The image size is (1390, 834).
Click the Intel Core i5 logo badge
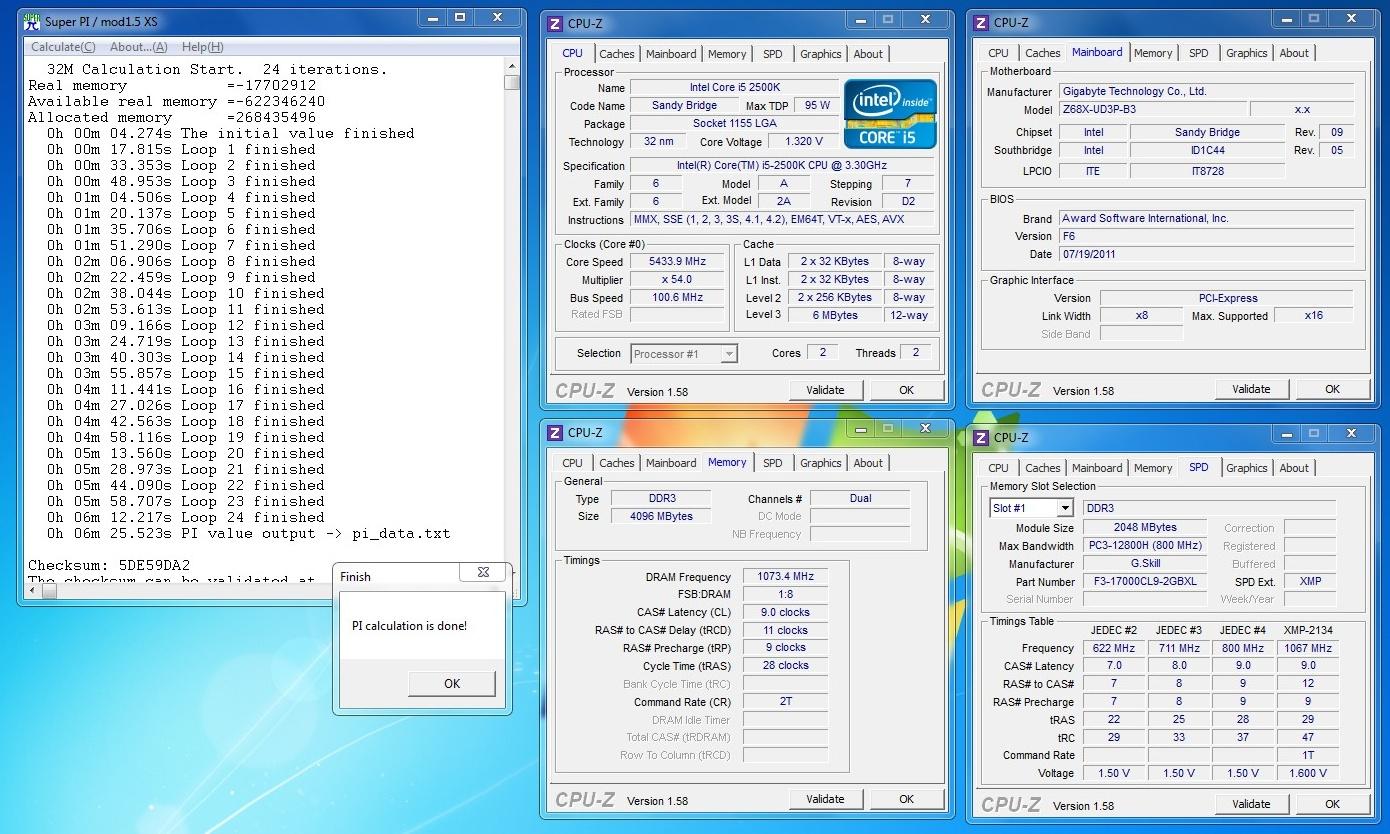pos(890,113)
